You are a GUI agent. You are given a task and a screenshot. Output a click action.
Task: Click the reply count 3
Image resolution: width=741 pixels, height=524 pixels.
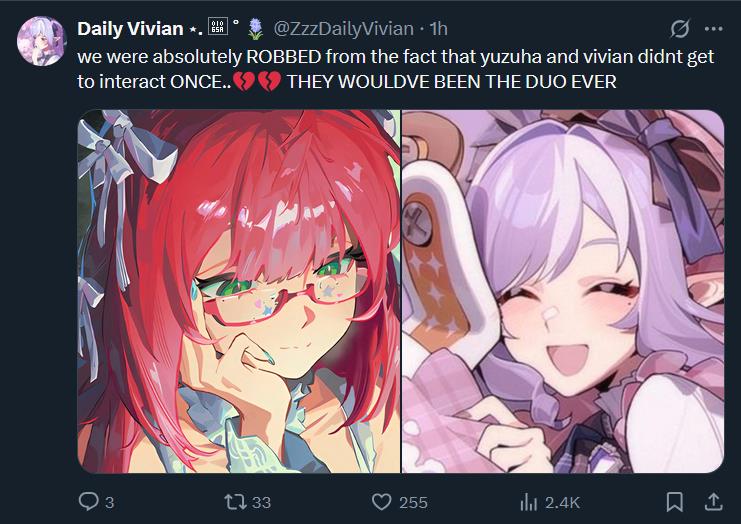pyautogui.click(x=110, y=502)
